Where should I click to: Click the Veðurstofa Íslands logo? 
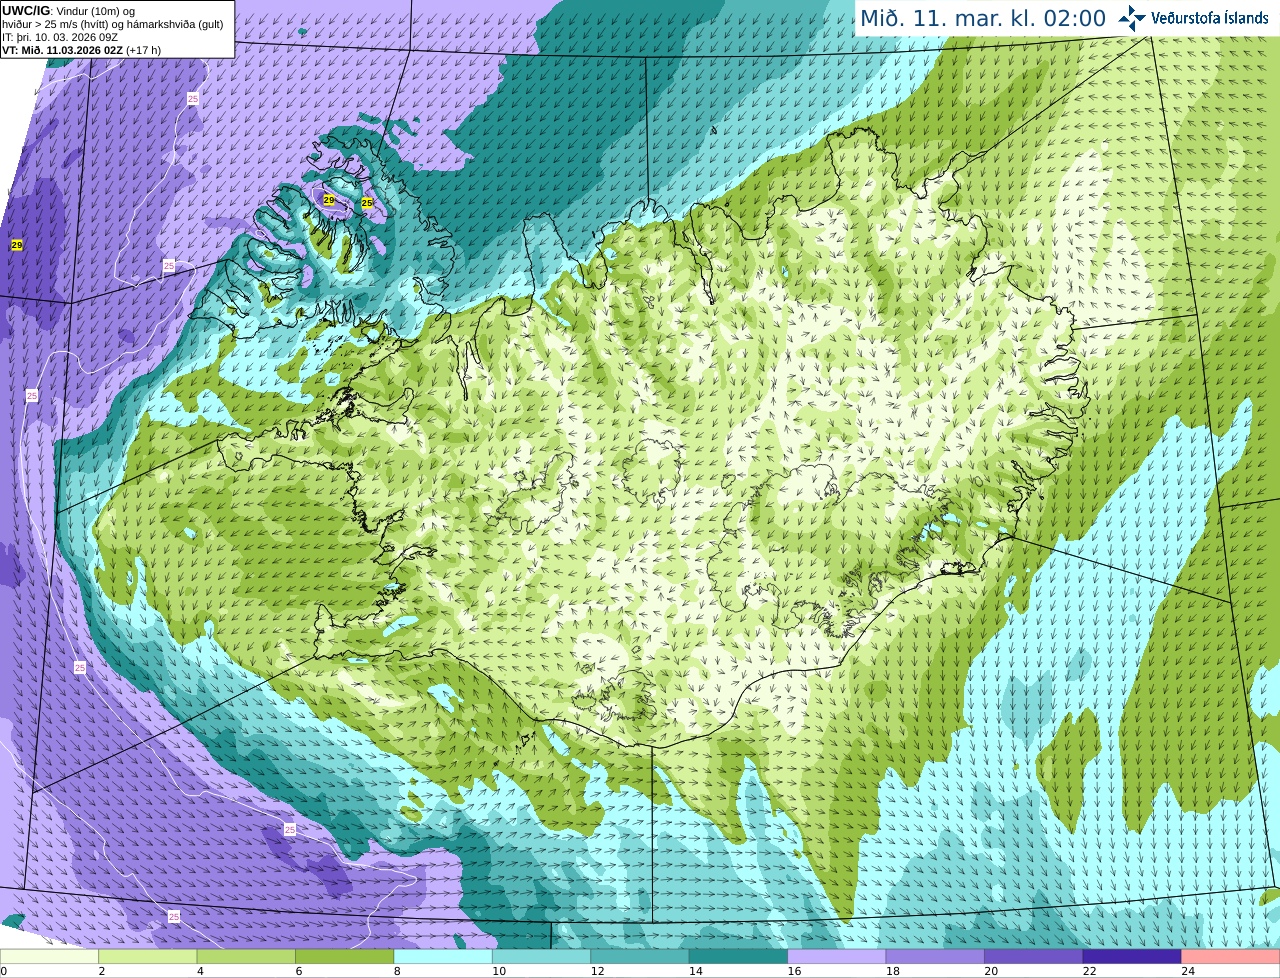1193,18
